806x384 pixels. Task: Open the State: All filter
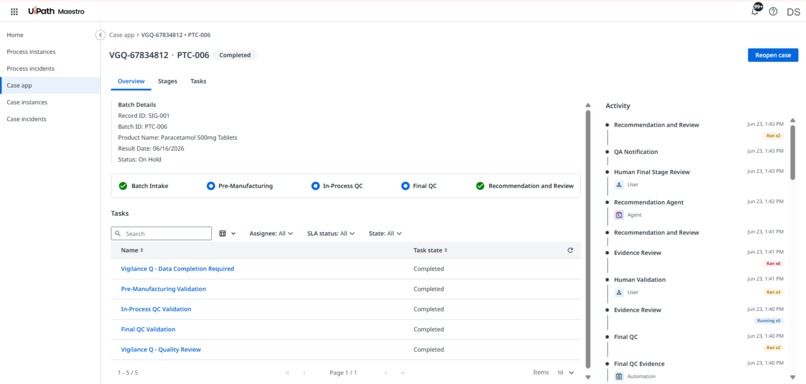coord(385,233)
